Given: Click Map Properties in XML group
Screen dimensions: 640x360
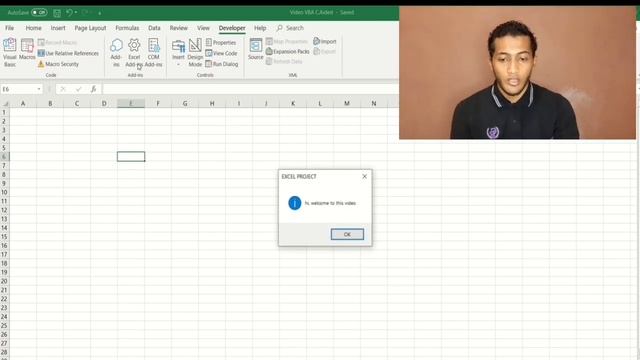Looking at the screenshot, I should tap(287, 41).
